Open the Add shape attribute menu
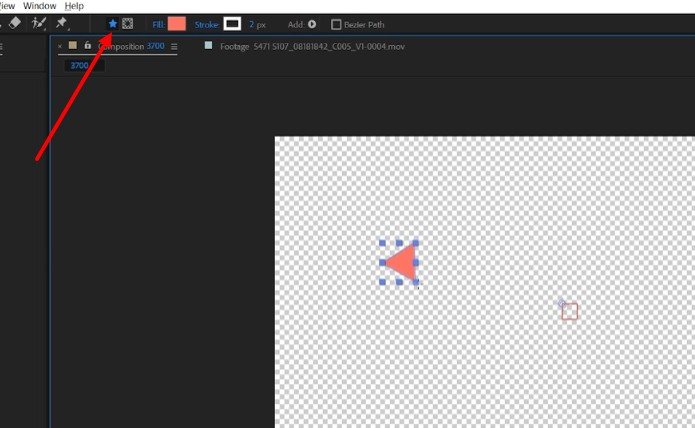The image size is (695, 428). pyautogui.click(x=312, y=24)
